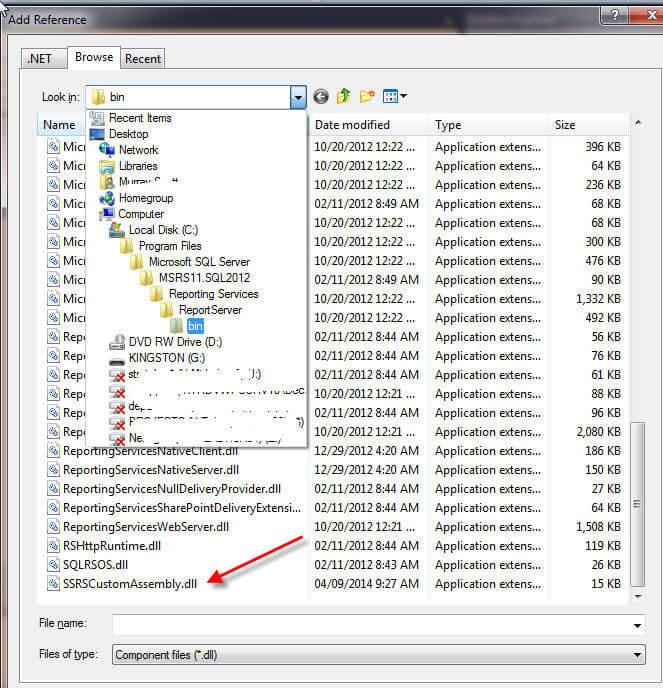Select the ReportServer folder
The width and height of the screenshot is (663, 688).
coord(210,310)
